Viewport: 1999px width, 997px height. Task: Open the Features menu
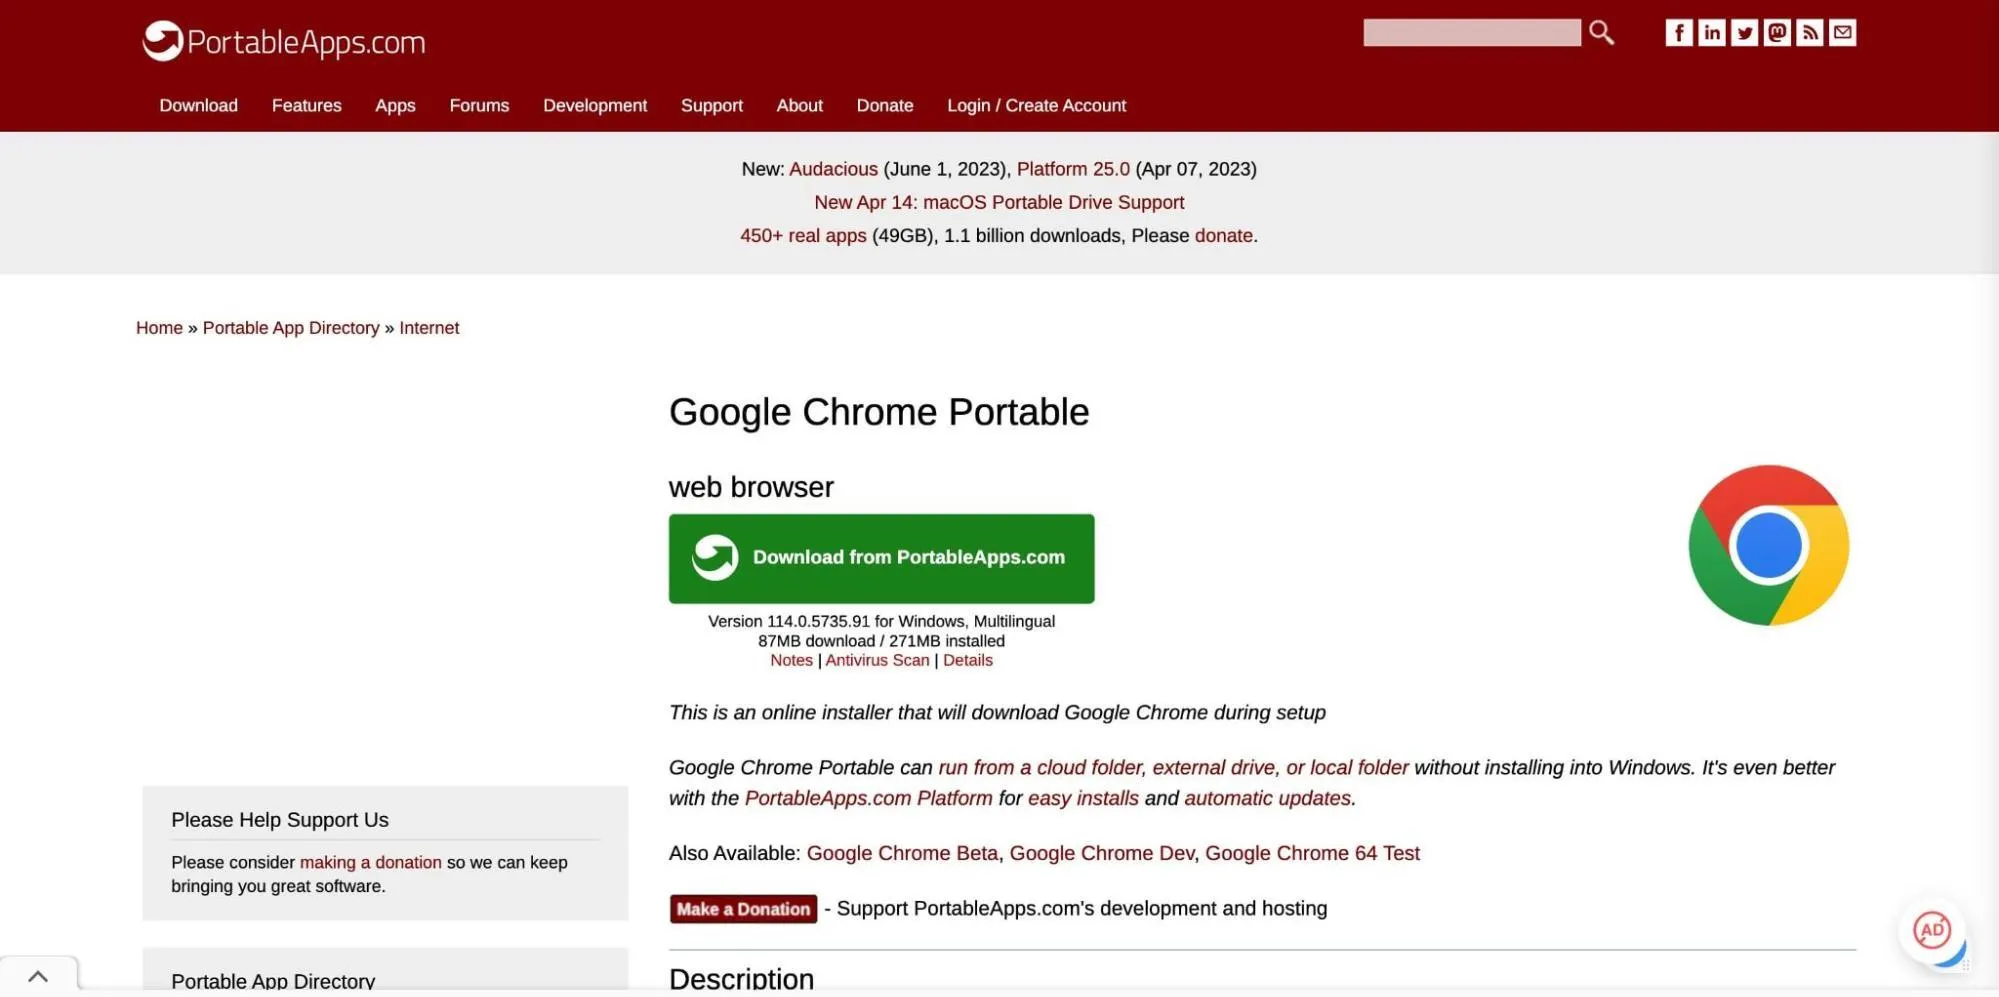point(306,105)
